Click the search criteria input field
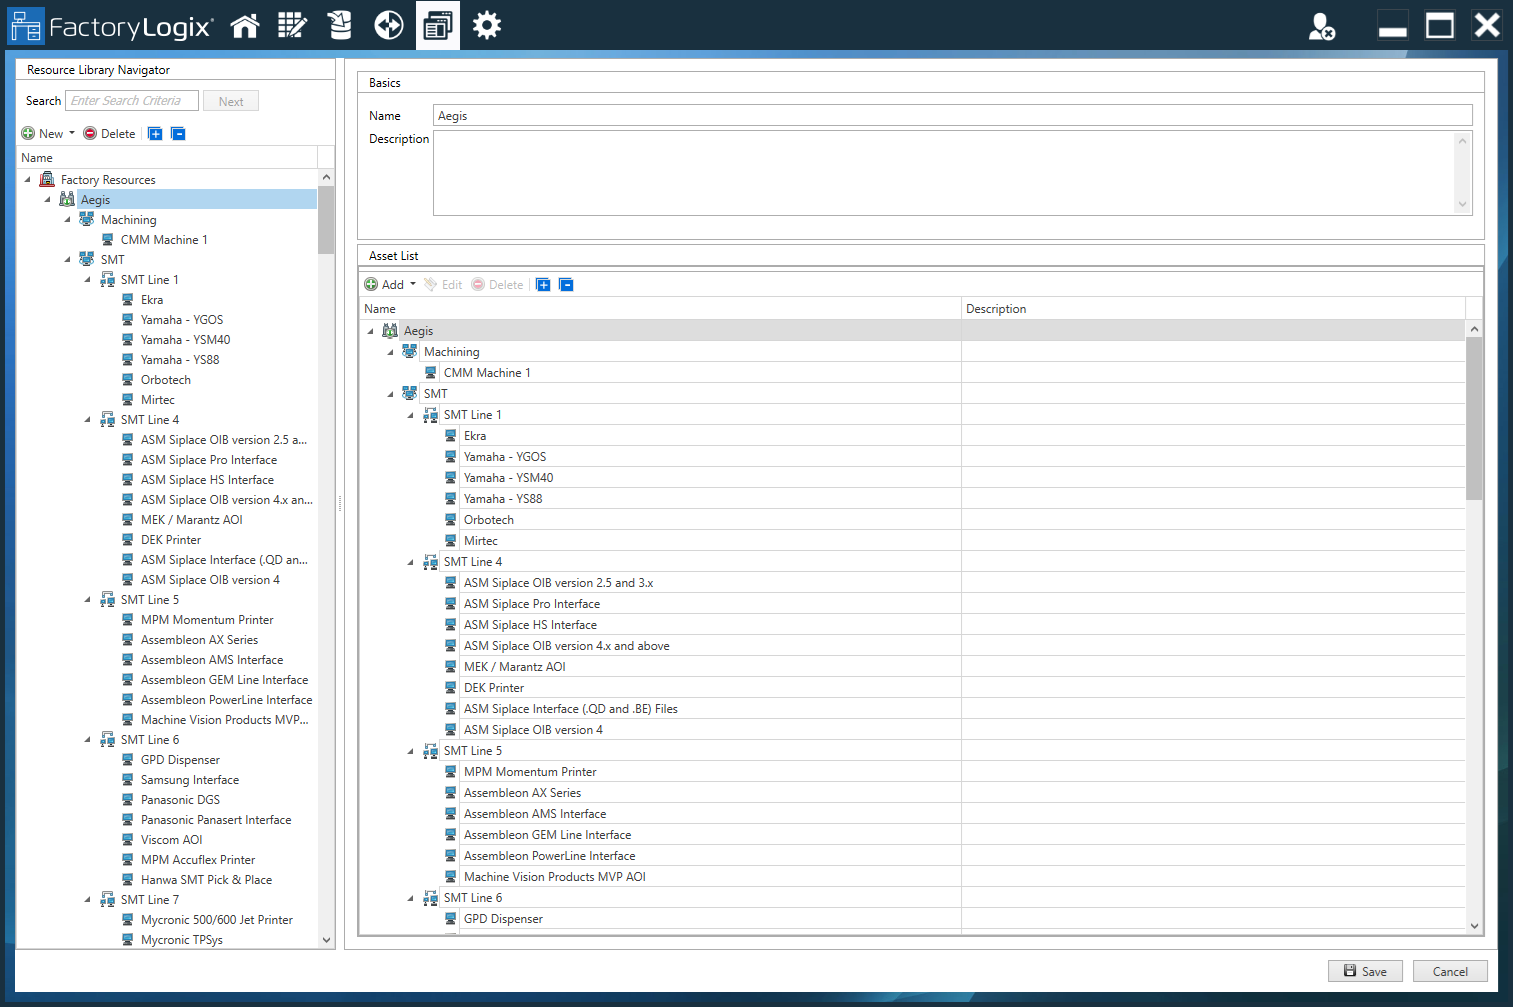The height and width of the screenshot is (1007, 1513). click(x=132, y=101)
